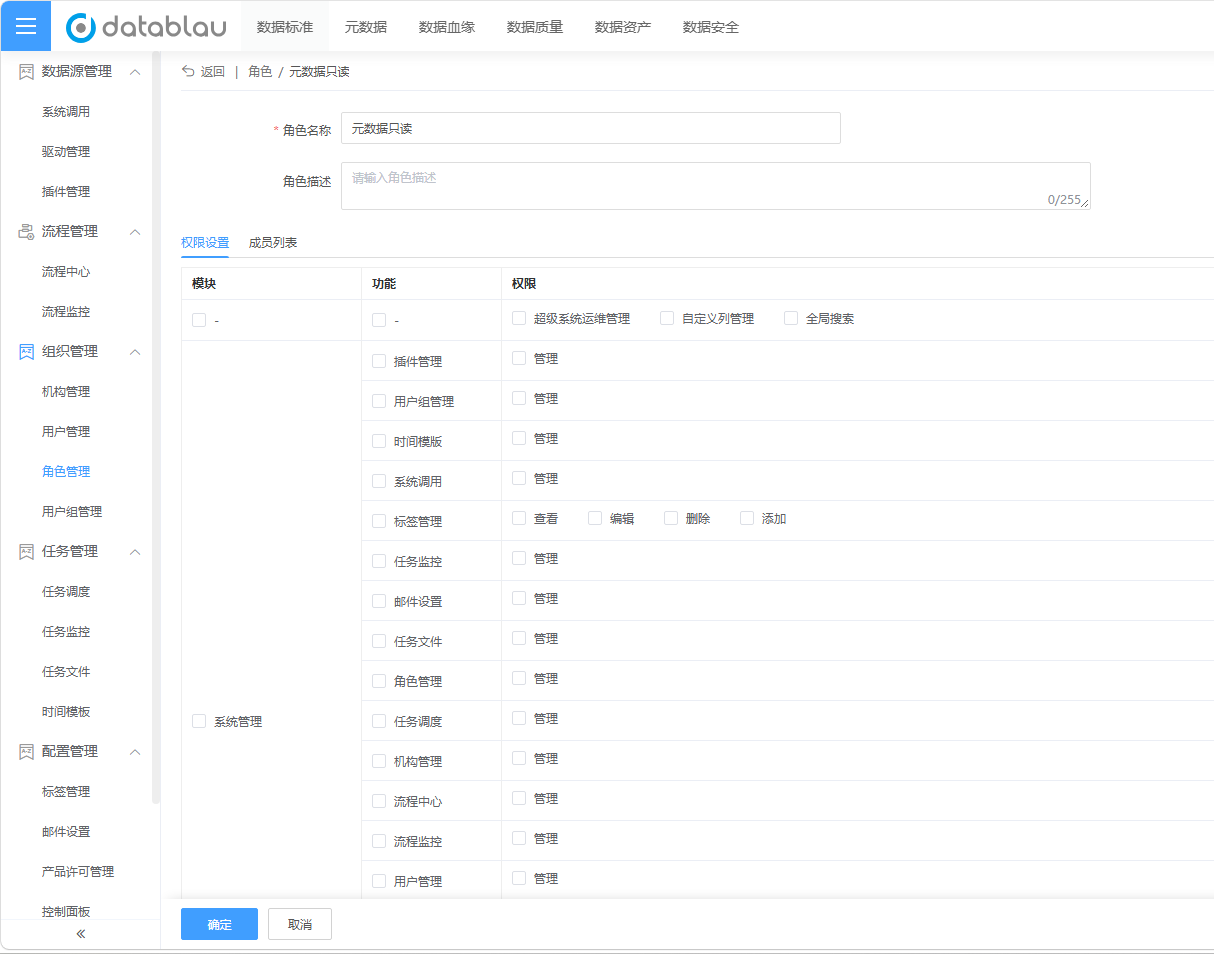1214x954 pixels.
Task: Collapse the 任务管理 section chevron
Action: pos(135,551)
